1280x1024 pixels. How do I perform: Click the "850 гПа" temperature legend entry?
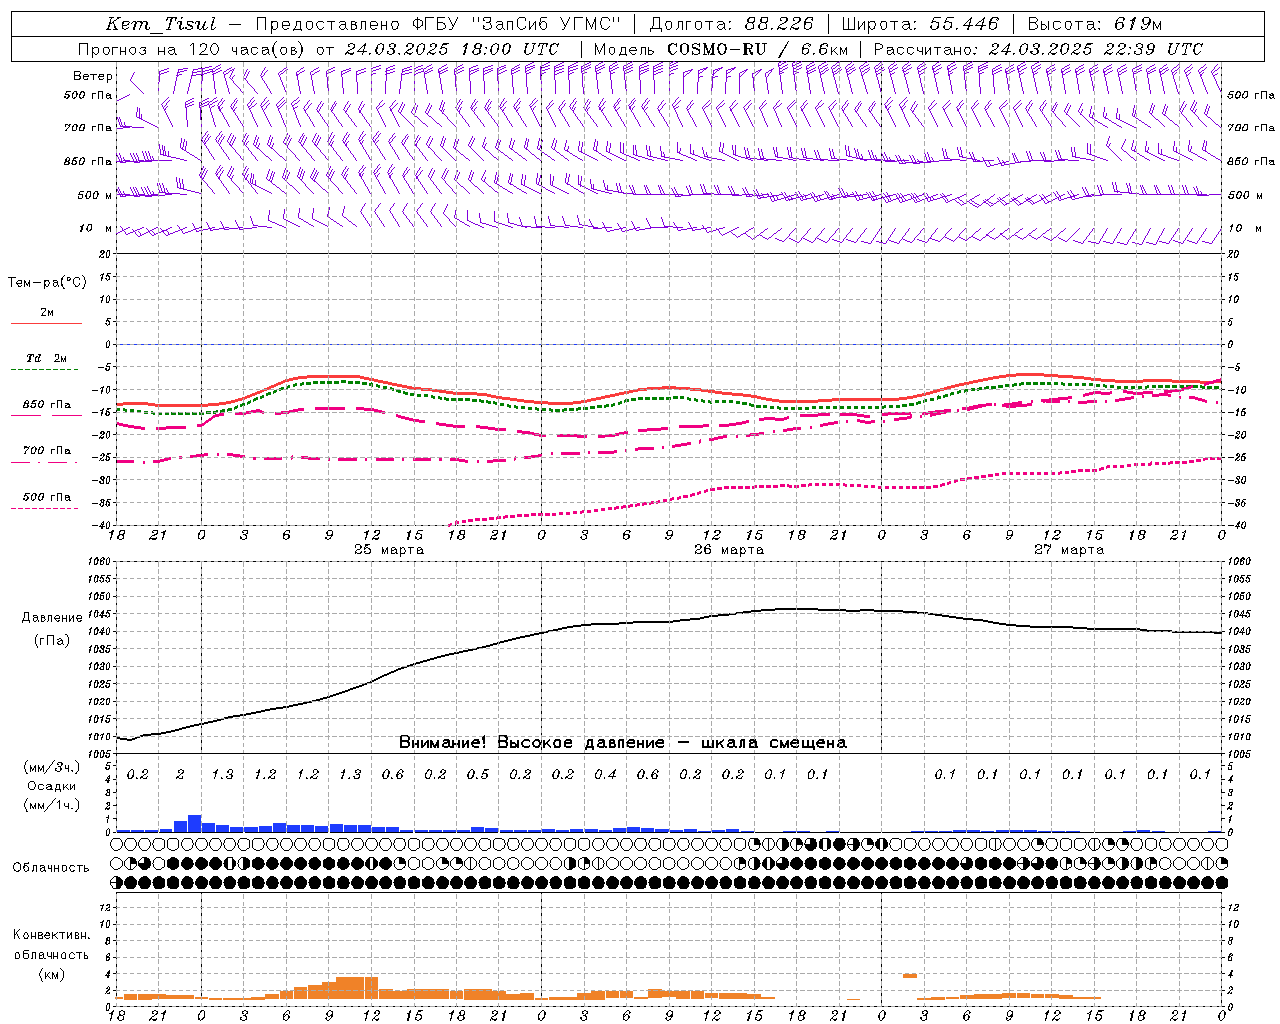(x=47, y=405)
